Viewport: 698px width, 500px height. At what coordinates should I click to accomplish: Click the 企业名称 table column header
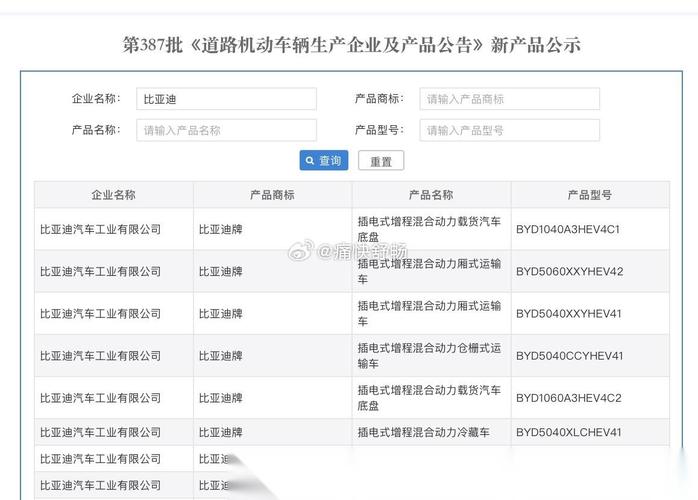114,195
